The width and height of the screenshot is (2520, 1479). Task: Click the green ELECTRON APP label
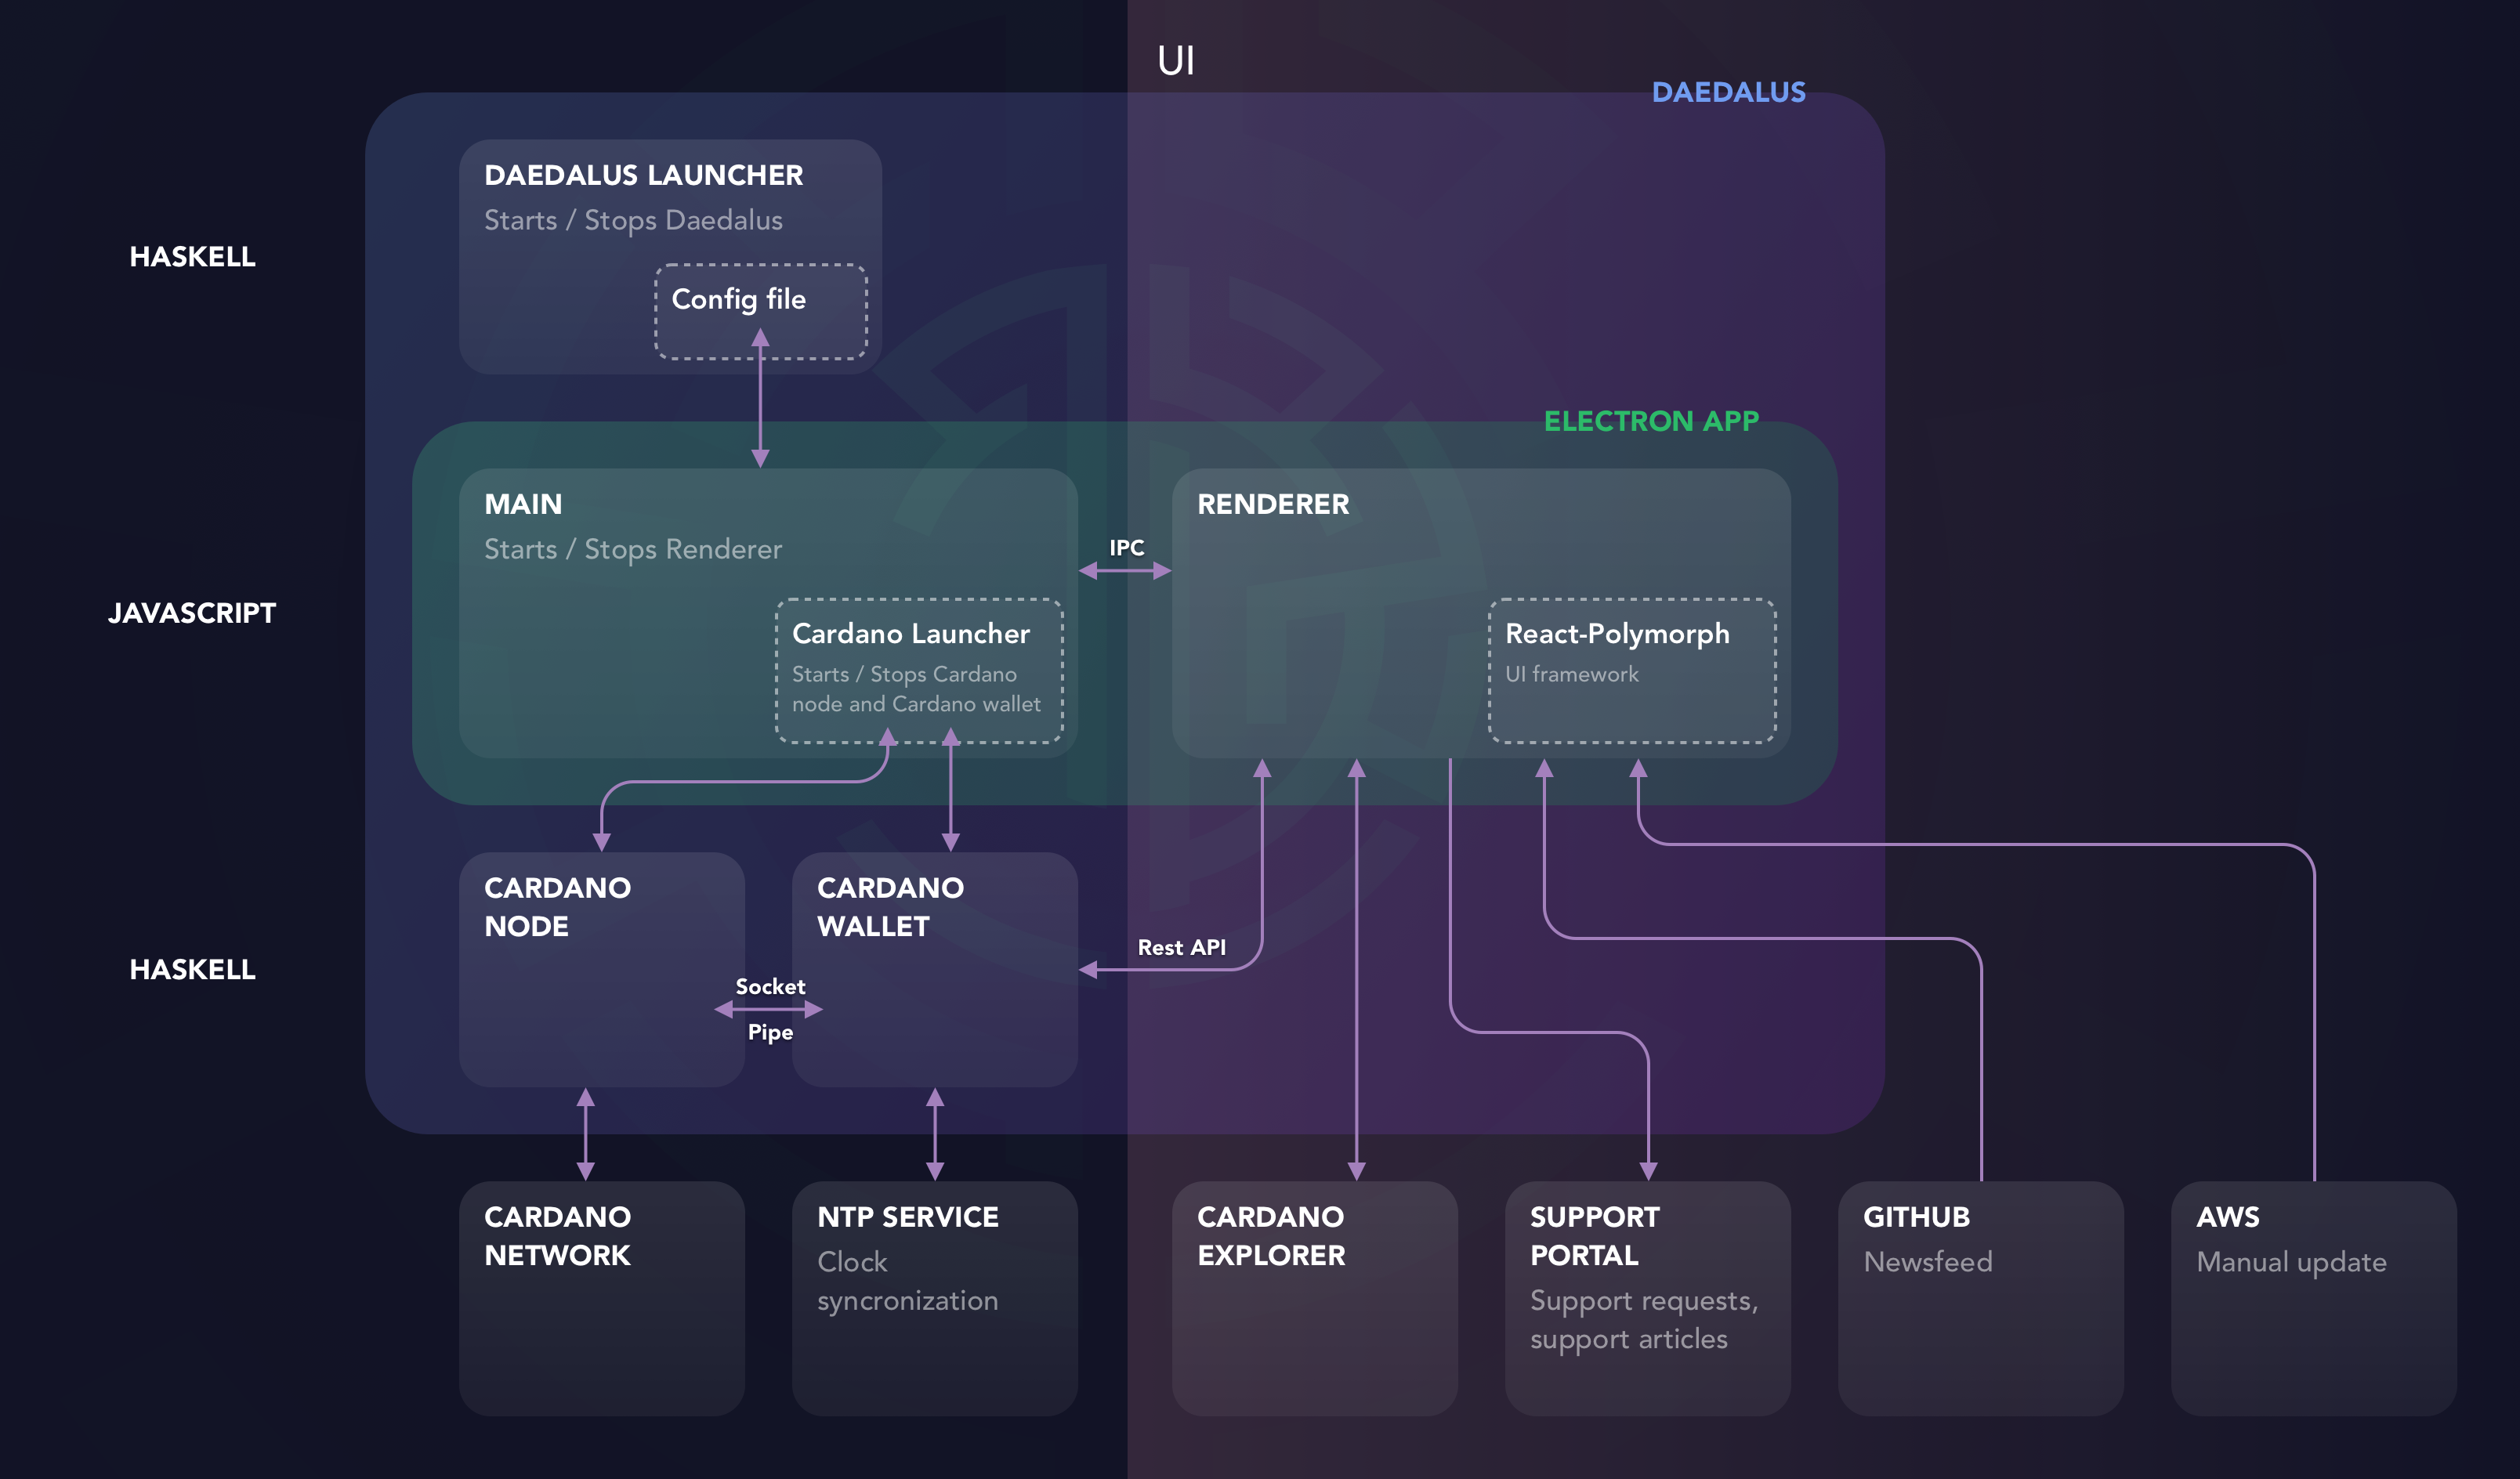click(1651, 421)
